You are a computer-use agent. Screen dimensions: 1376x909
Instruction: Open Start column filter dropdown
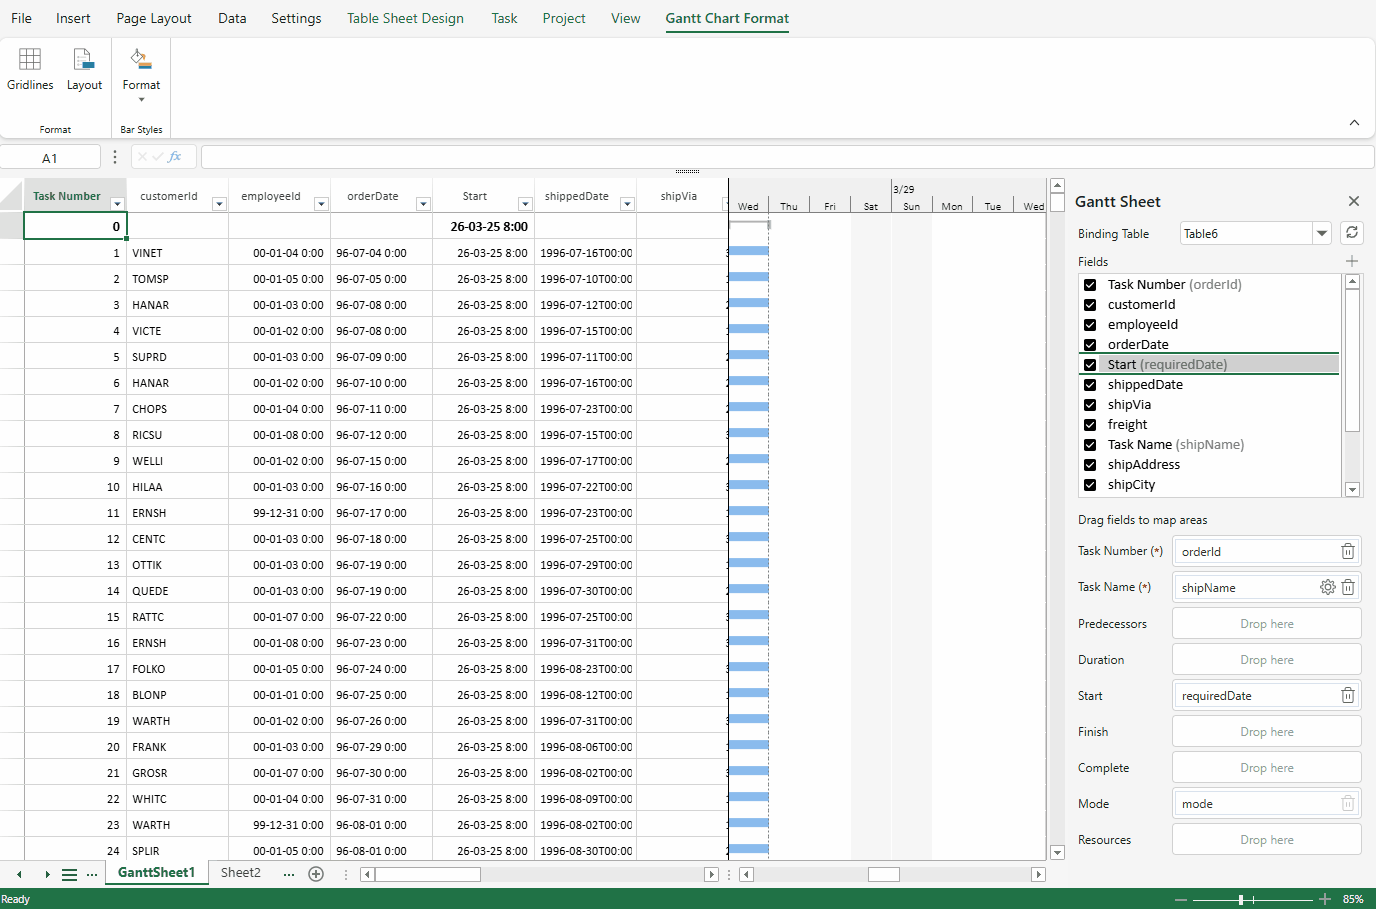click(x=525, y=204)
